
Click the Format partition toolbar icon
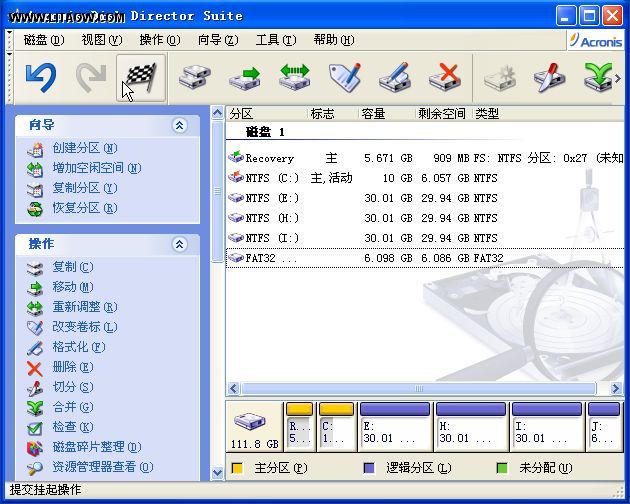[x=395, y=77]
